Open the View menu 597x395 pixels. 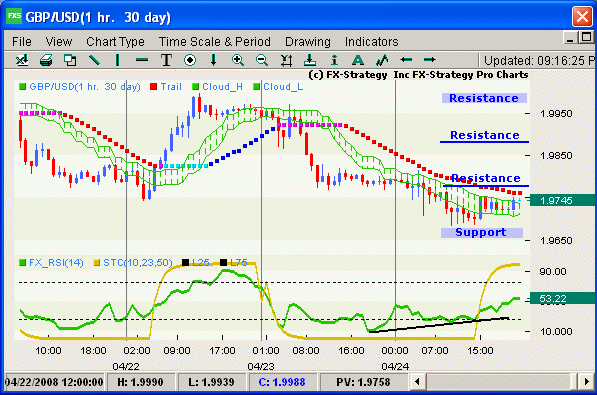point(59,42)
